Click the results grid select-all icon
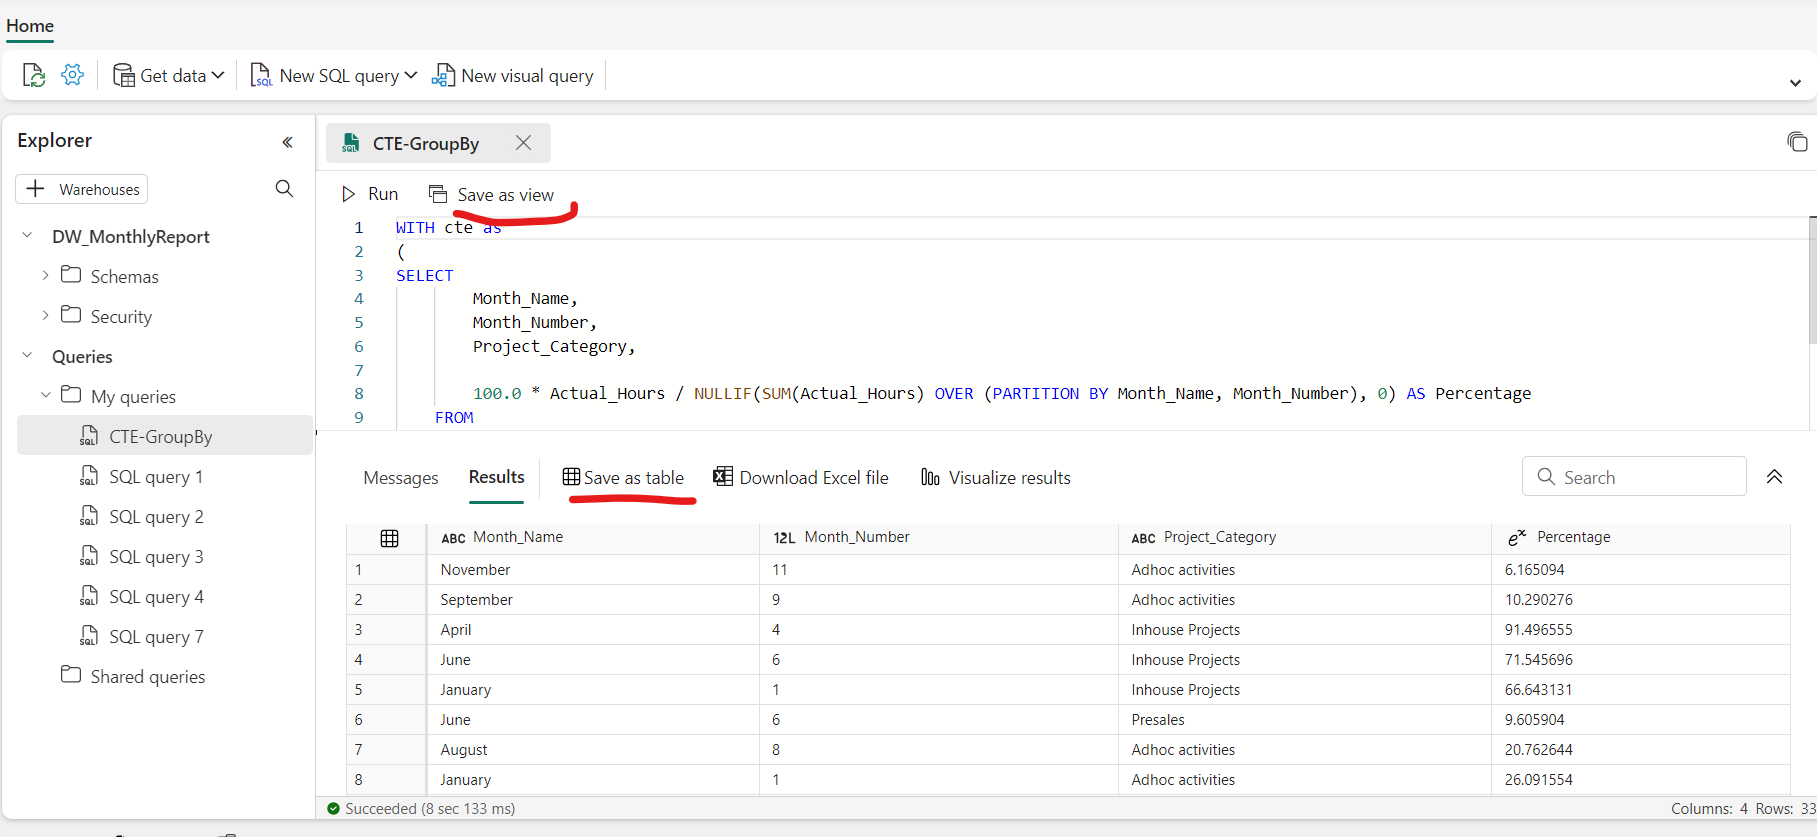This screenshot has width=1817, height=837. coord(389,538)
